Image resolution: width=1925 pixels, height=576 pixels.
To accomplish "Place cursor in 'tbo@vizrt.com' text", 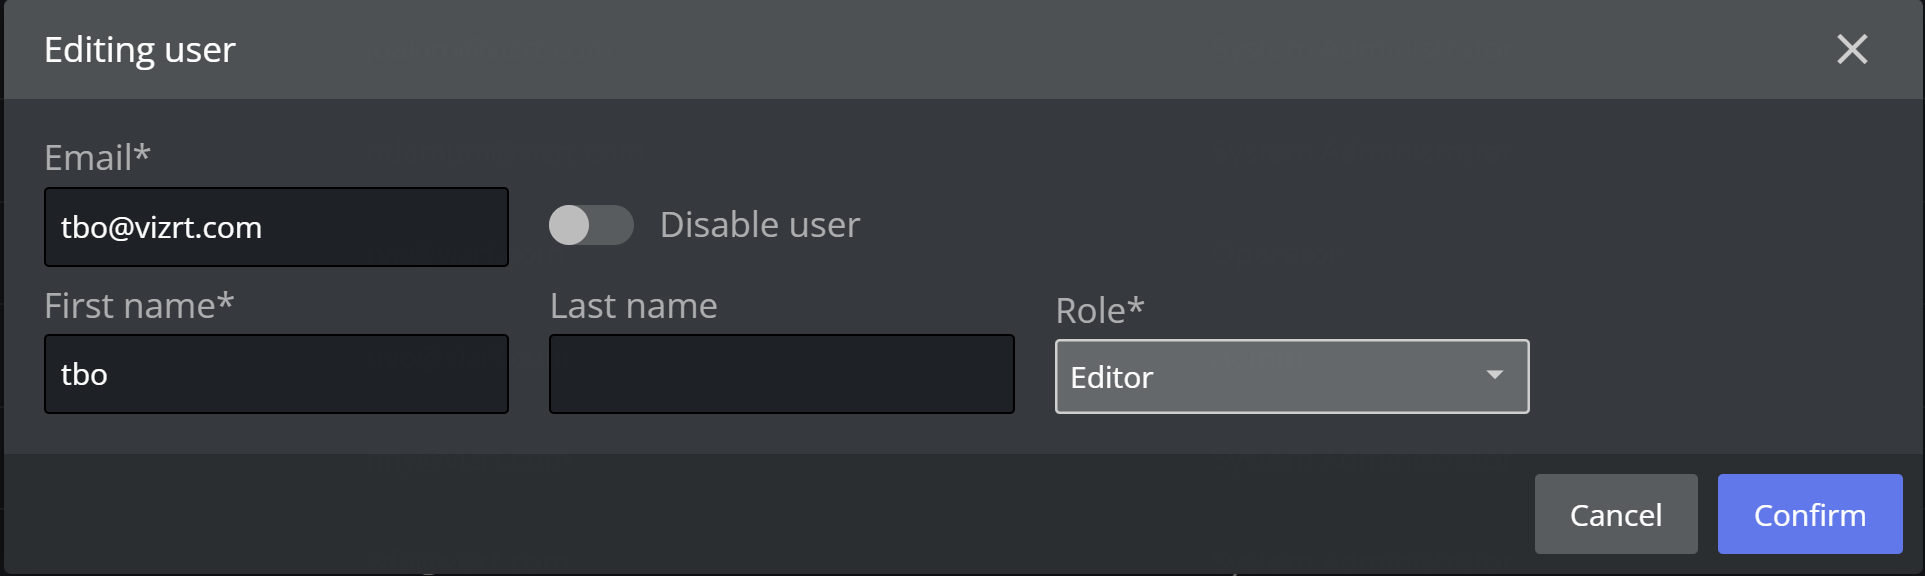I will (x=161, y=227).
